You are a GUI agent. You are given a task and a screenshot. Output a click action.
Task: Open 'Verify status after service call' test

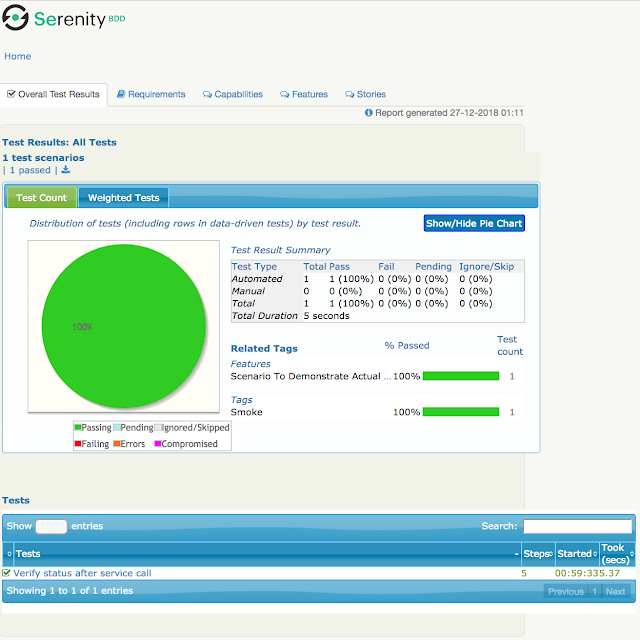[x=82, y=573]
